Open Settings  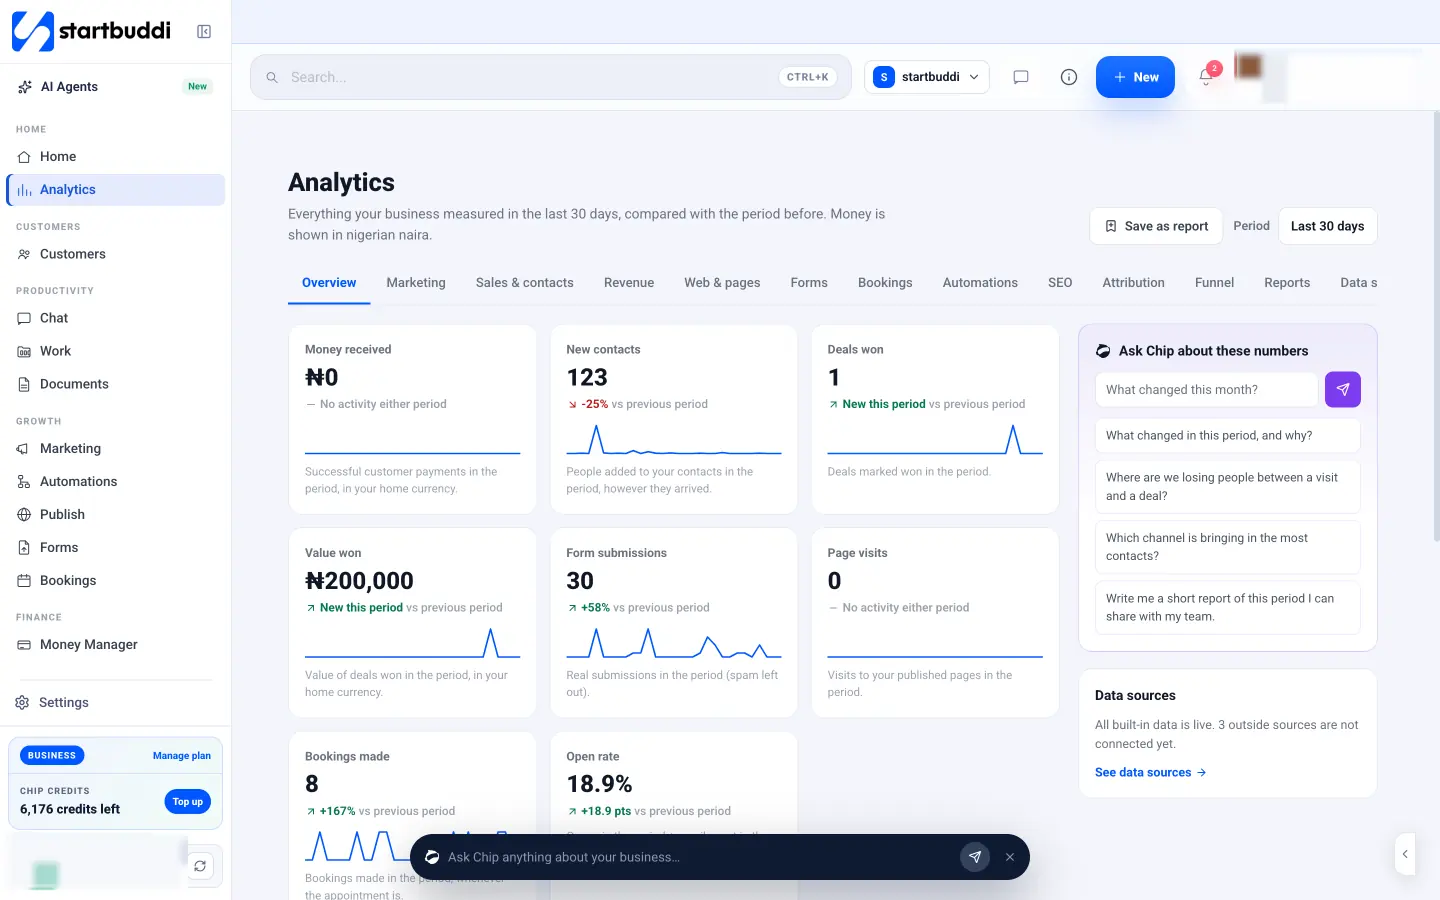click(x=115, y=703)
